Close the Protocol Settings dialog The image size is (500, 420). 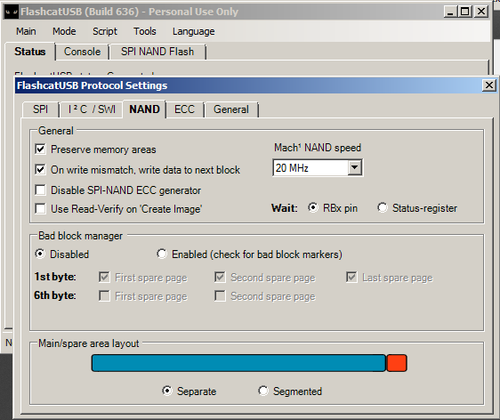tap(489, 85)
